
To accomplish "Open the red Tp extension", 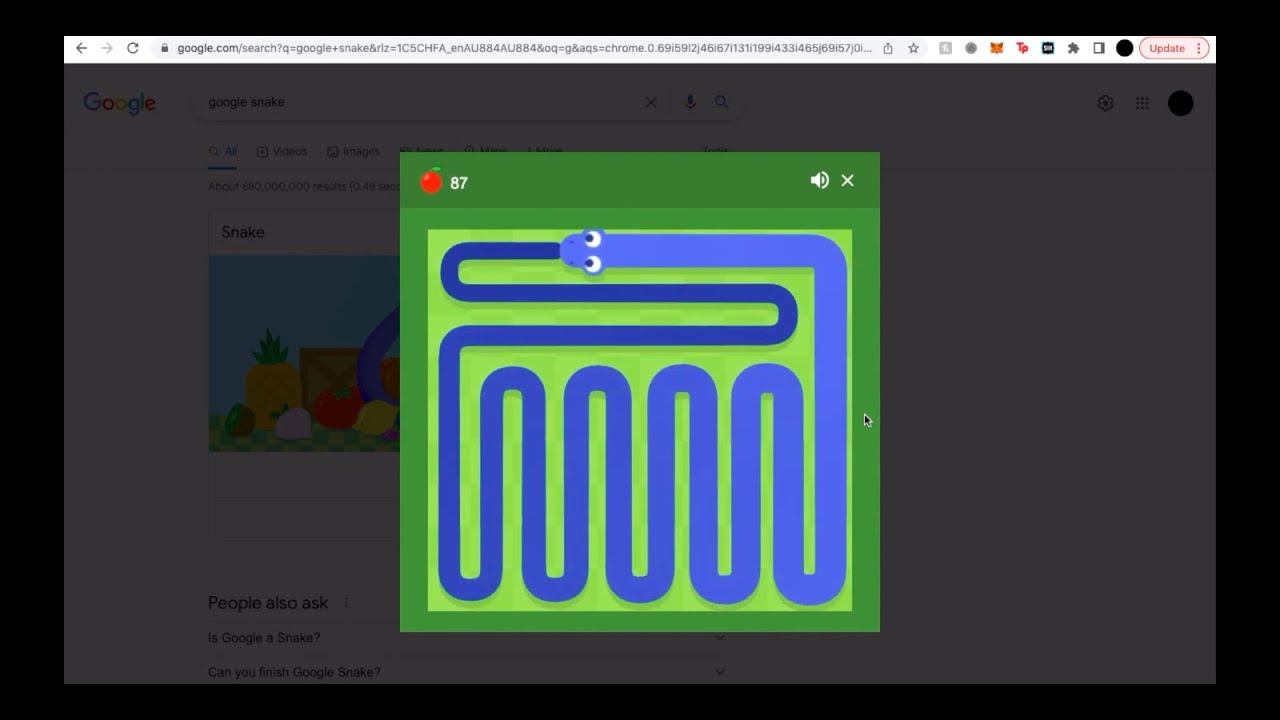I will [x=1022, y=48].
